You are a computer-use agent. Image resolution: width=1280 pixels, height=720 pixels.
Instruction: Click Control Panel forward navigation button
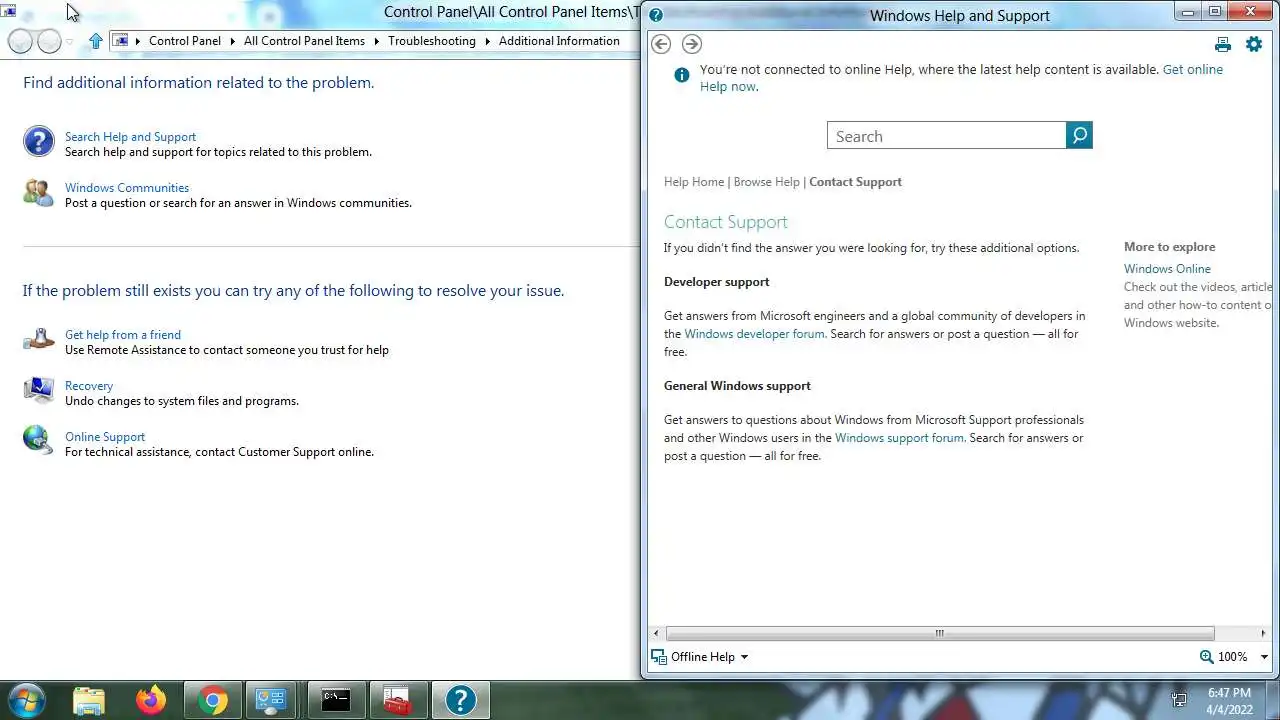pyautogui.click(x=49, y=41)
